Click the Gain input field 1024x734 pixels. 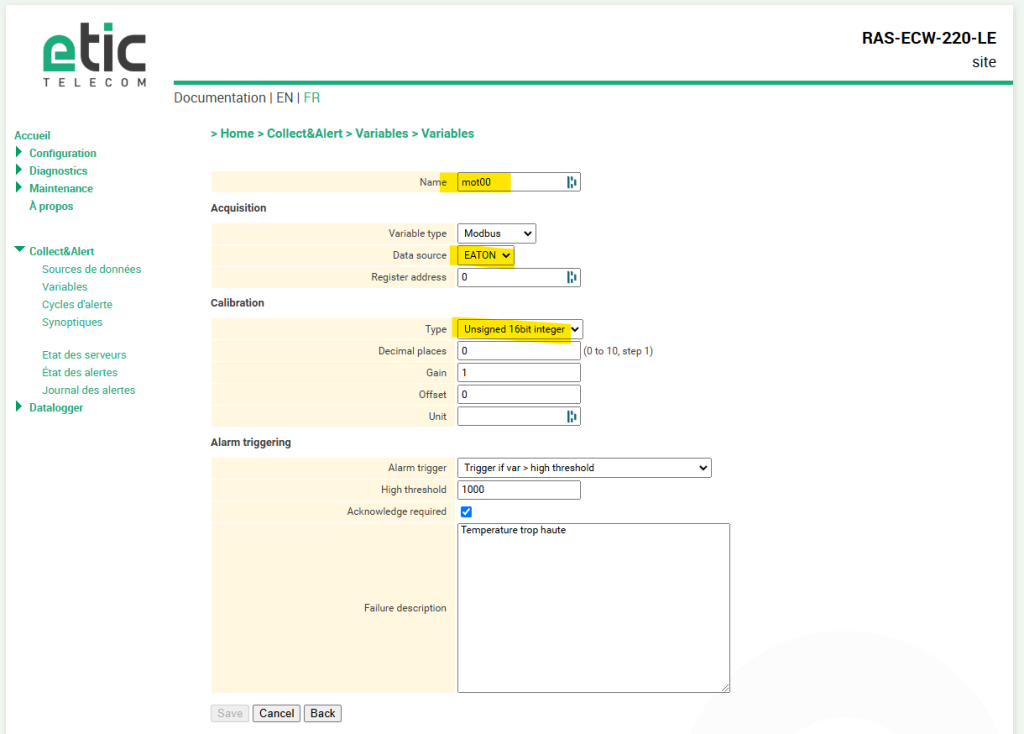[519, 373]
